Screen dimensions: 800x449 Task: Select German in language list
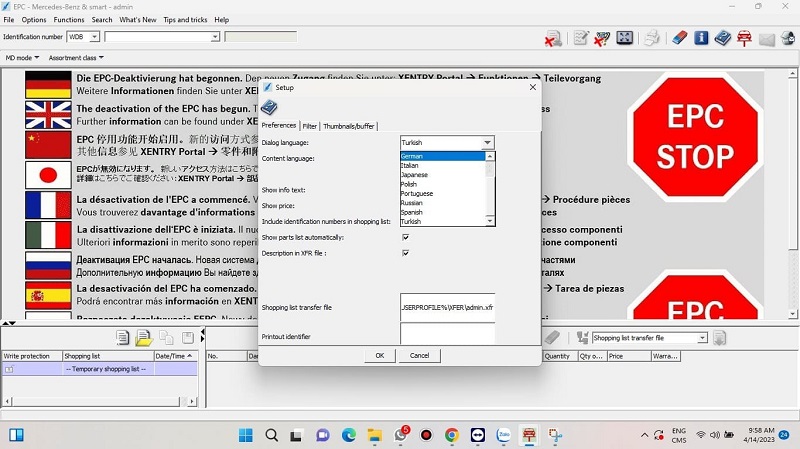point(442,156)
